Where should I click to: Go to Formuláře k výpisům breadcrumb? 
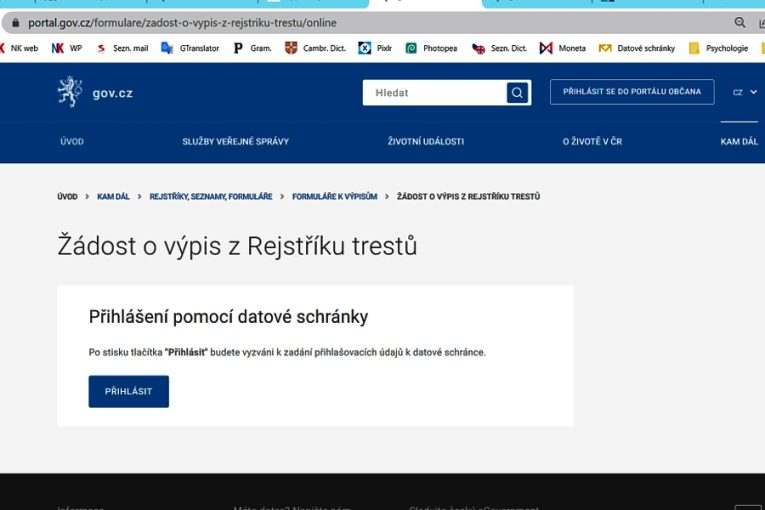(x=334, y=197)
